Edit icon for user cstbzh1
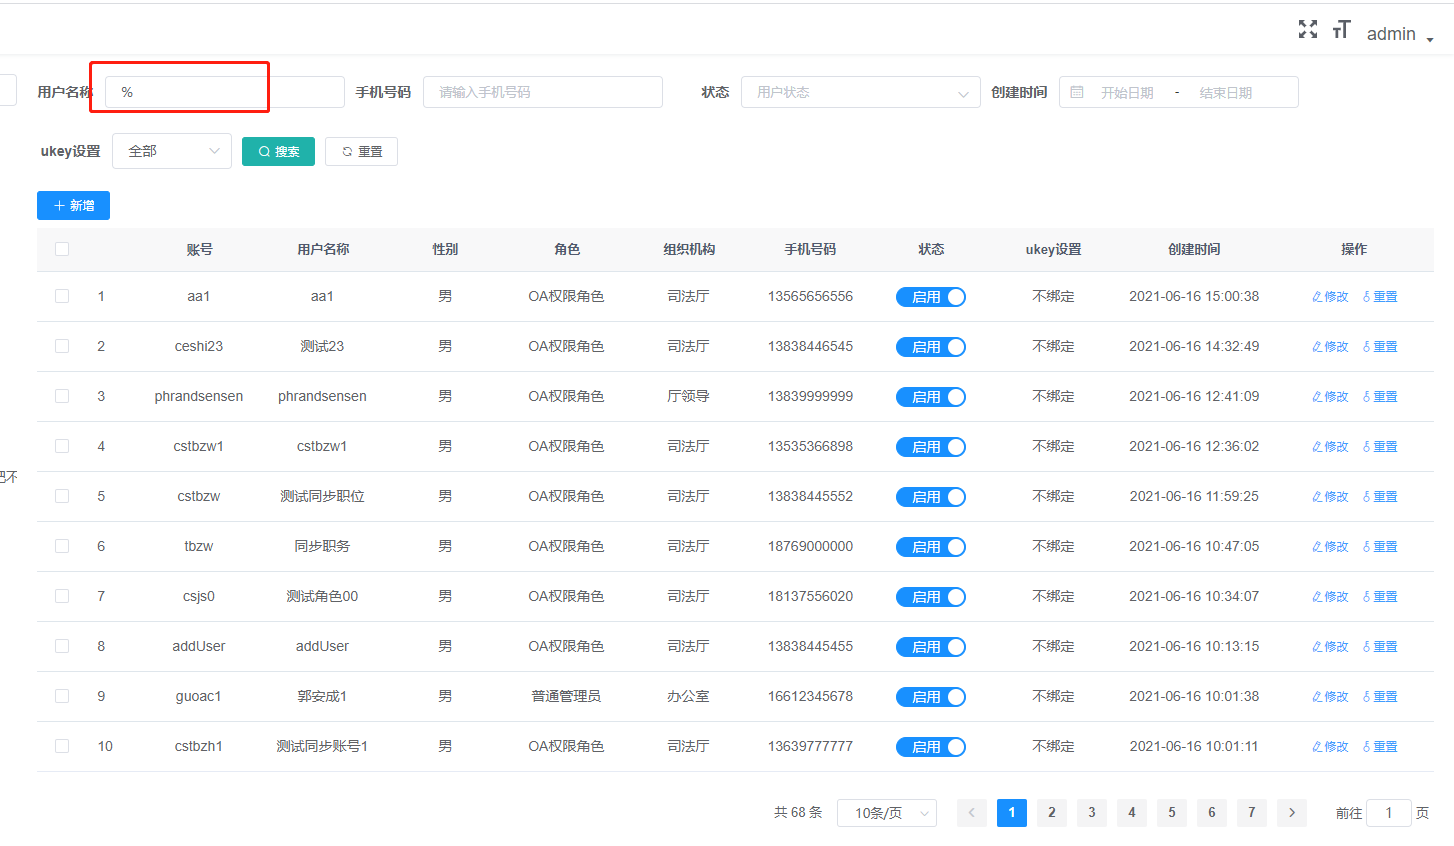The height and width of the screenshot is (846, 1454). 1330,747
